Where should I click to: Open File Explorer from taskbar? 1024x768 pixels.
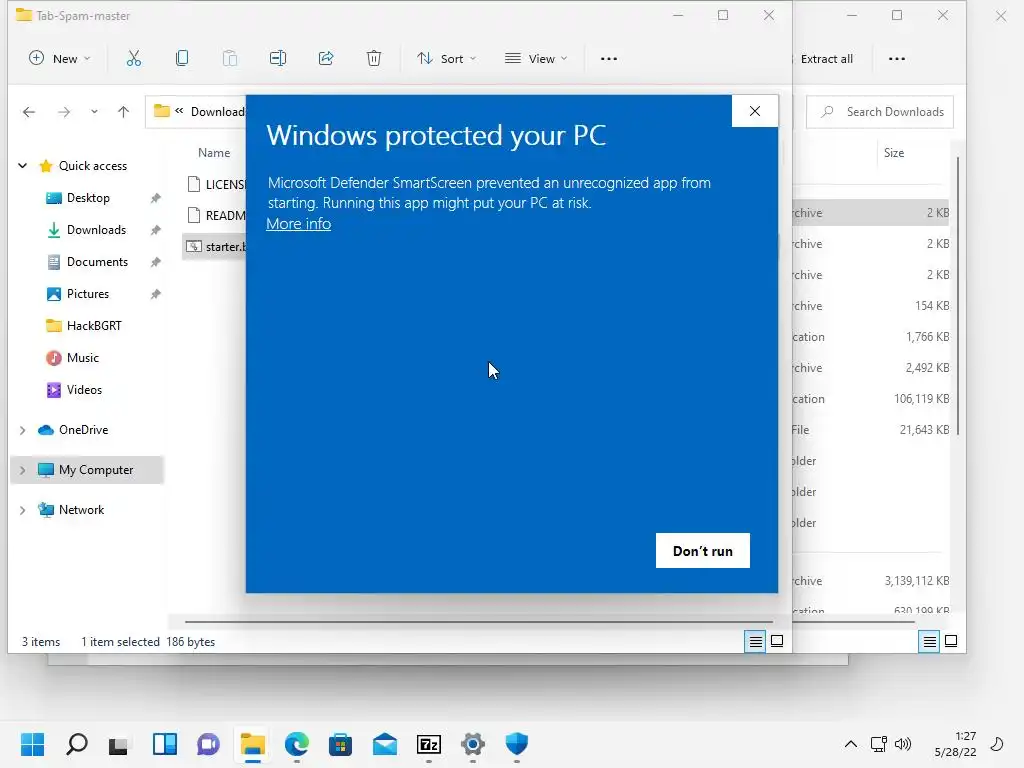pos(253,744)
